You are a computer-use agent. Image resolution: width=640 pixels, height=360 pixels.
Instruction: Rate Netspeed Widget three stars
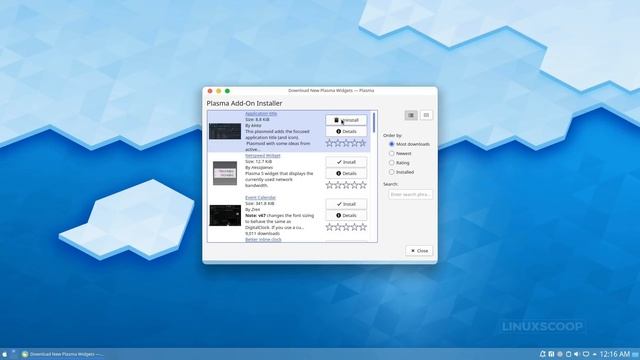tap(346, 185)
